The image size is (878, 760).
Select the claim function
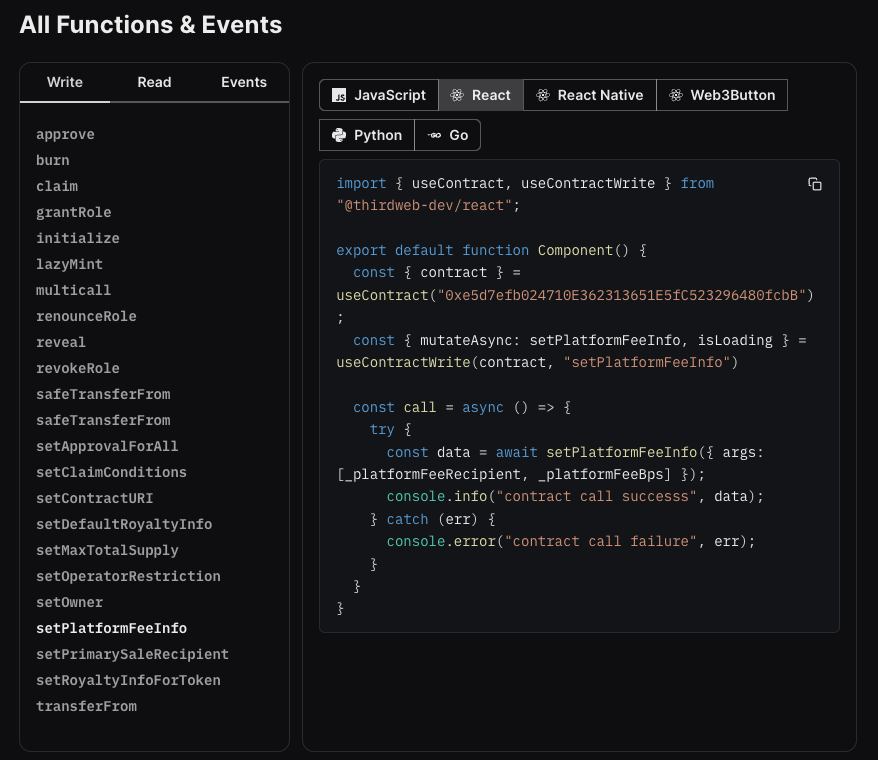pyautogui.click(x=57, y=186)
